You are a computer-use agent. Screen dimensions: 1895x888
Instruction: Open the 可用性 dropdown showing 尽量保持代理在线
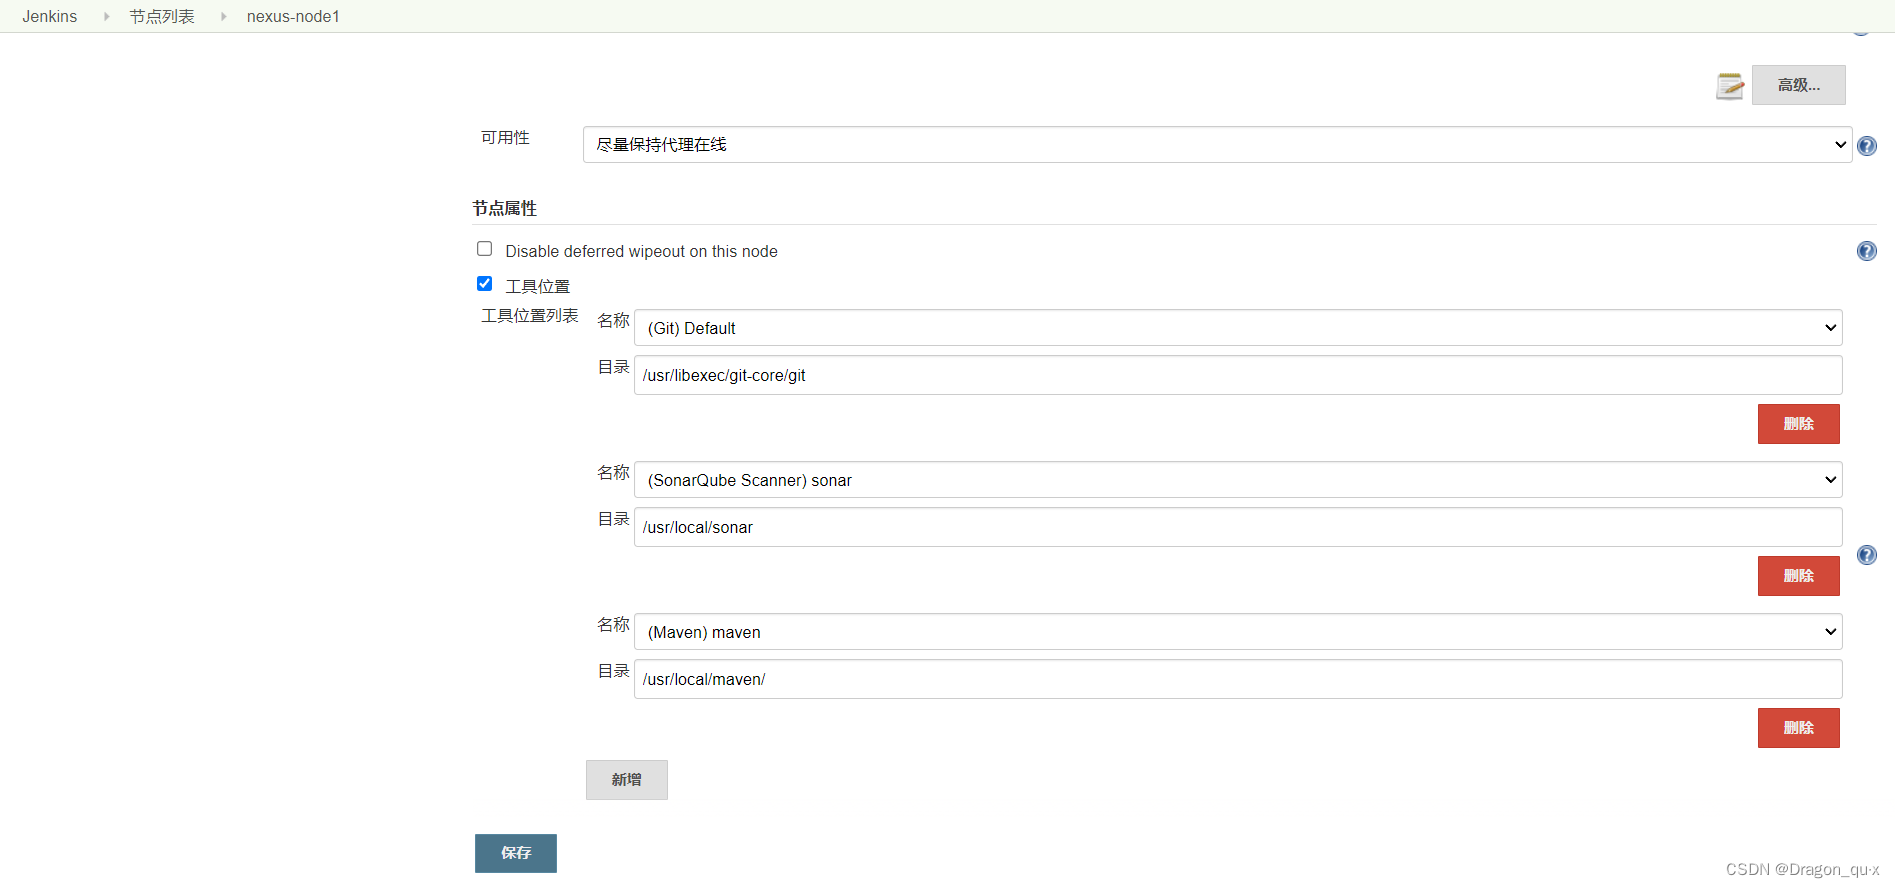tap(1217, 145)
